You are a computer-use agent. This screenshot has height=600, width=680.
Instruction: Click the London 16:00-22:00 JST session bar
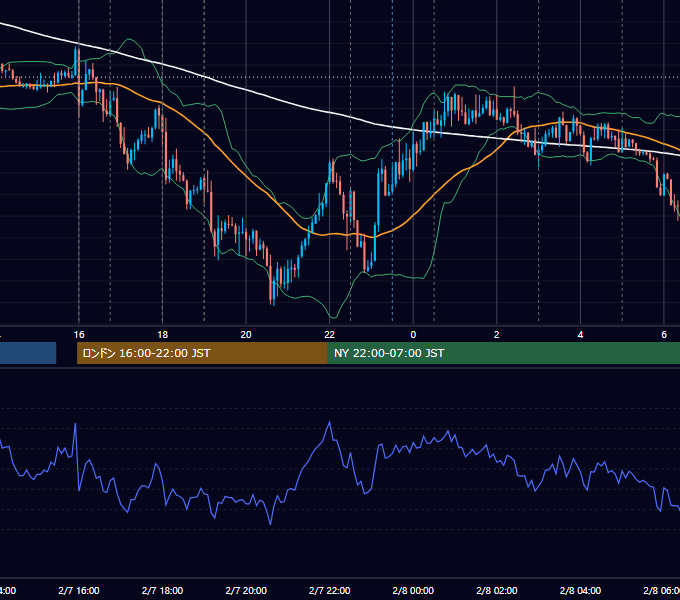pyautogui.click(x=202, y=353)
